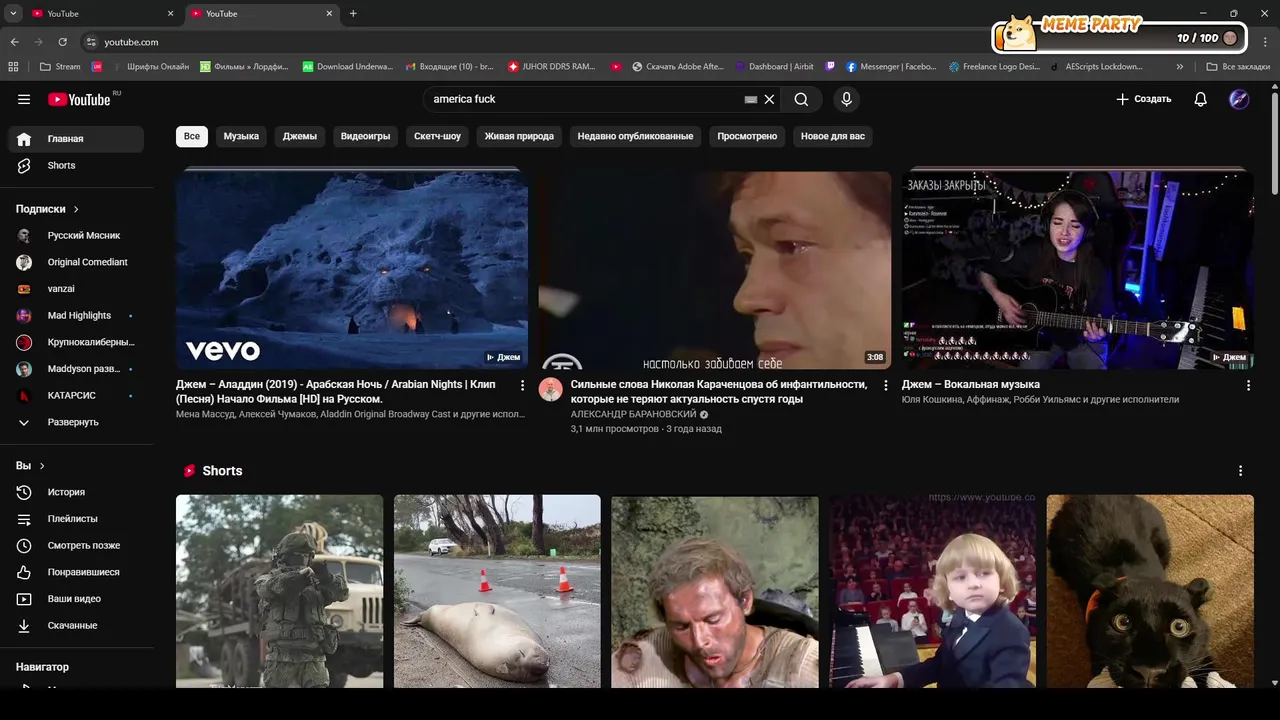Expand the Подписки section
The height and width of the screenshot is (720, 1280).
click(x=47, y=209)
